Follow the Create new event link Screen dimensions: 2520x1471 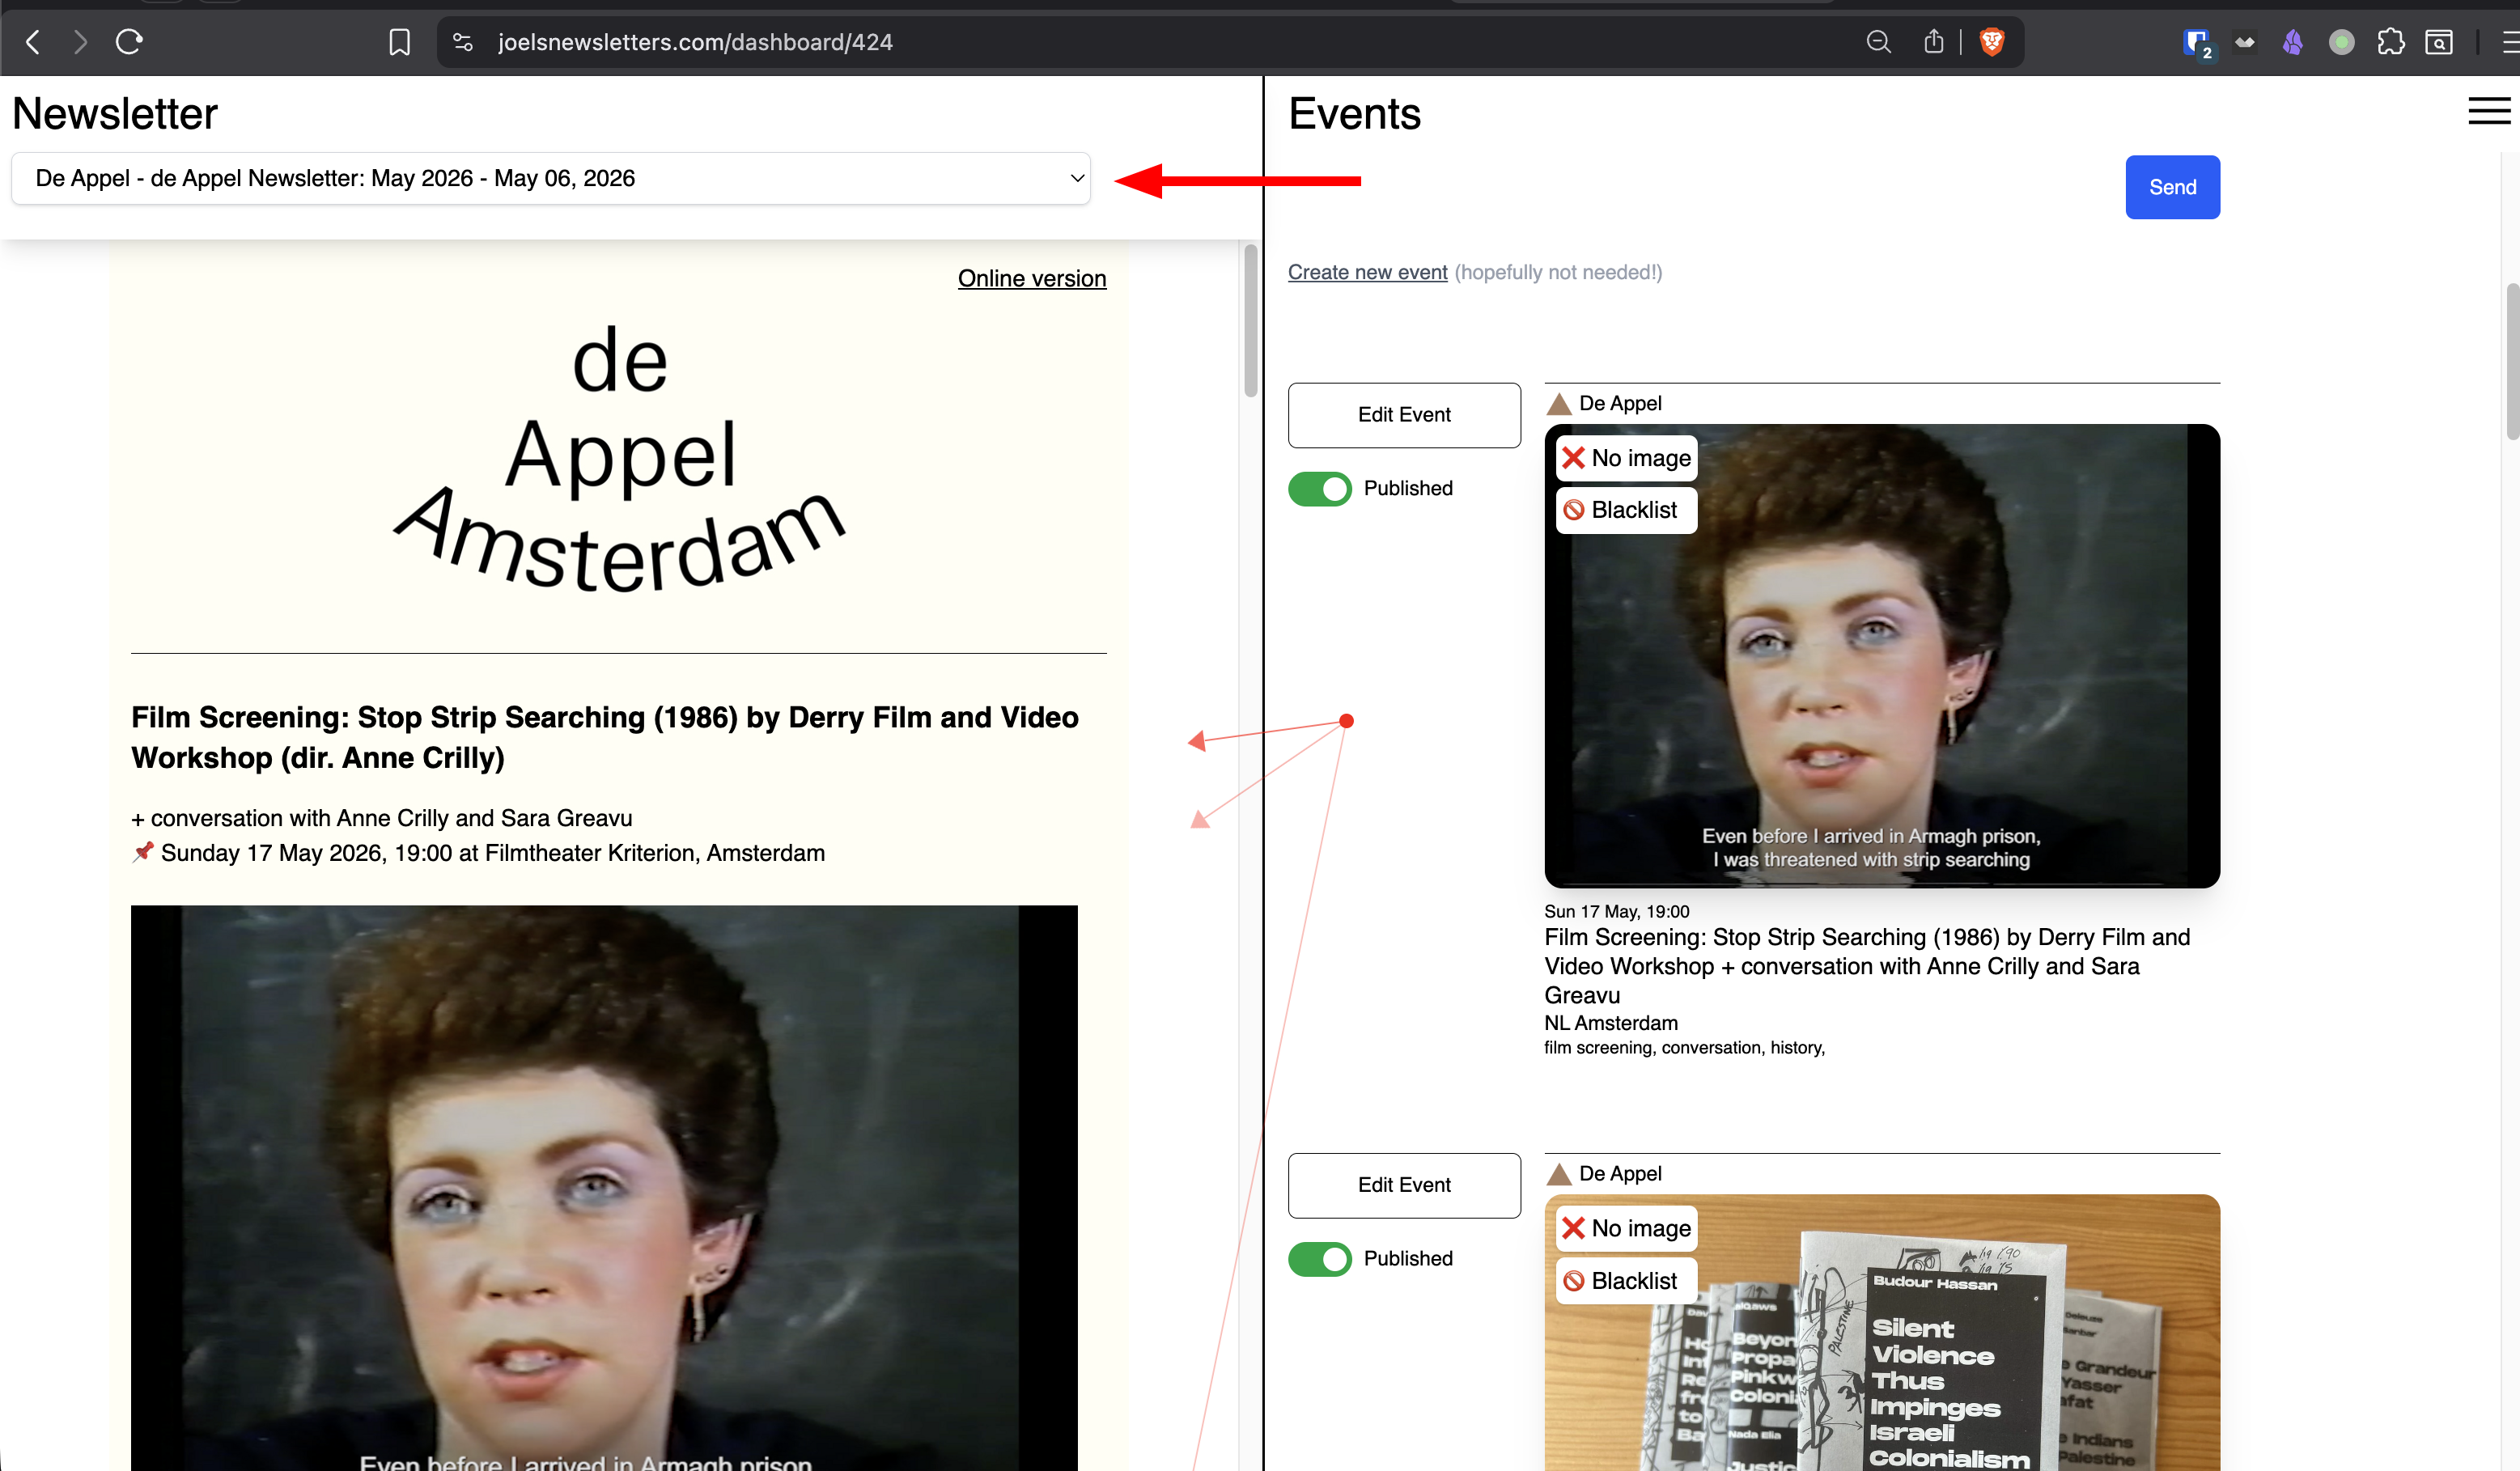coord(1367,272)
